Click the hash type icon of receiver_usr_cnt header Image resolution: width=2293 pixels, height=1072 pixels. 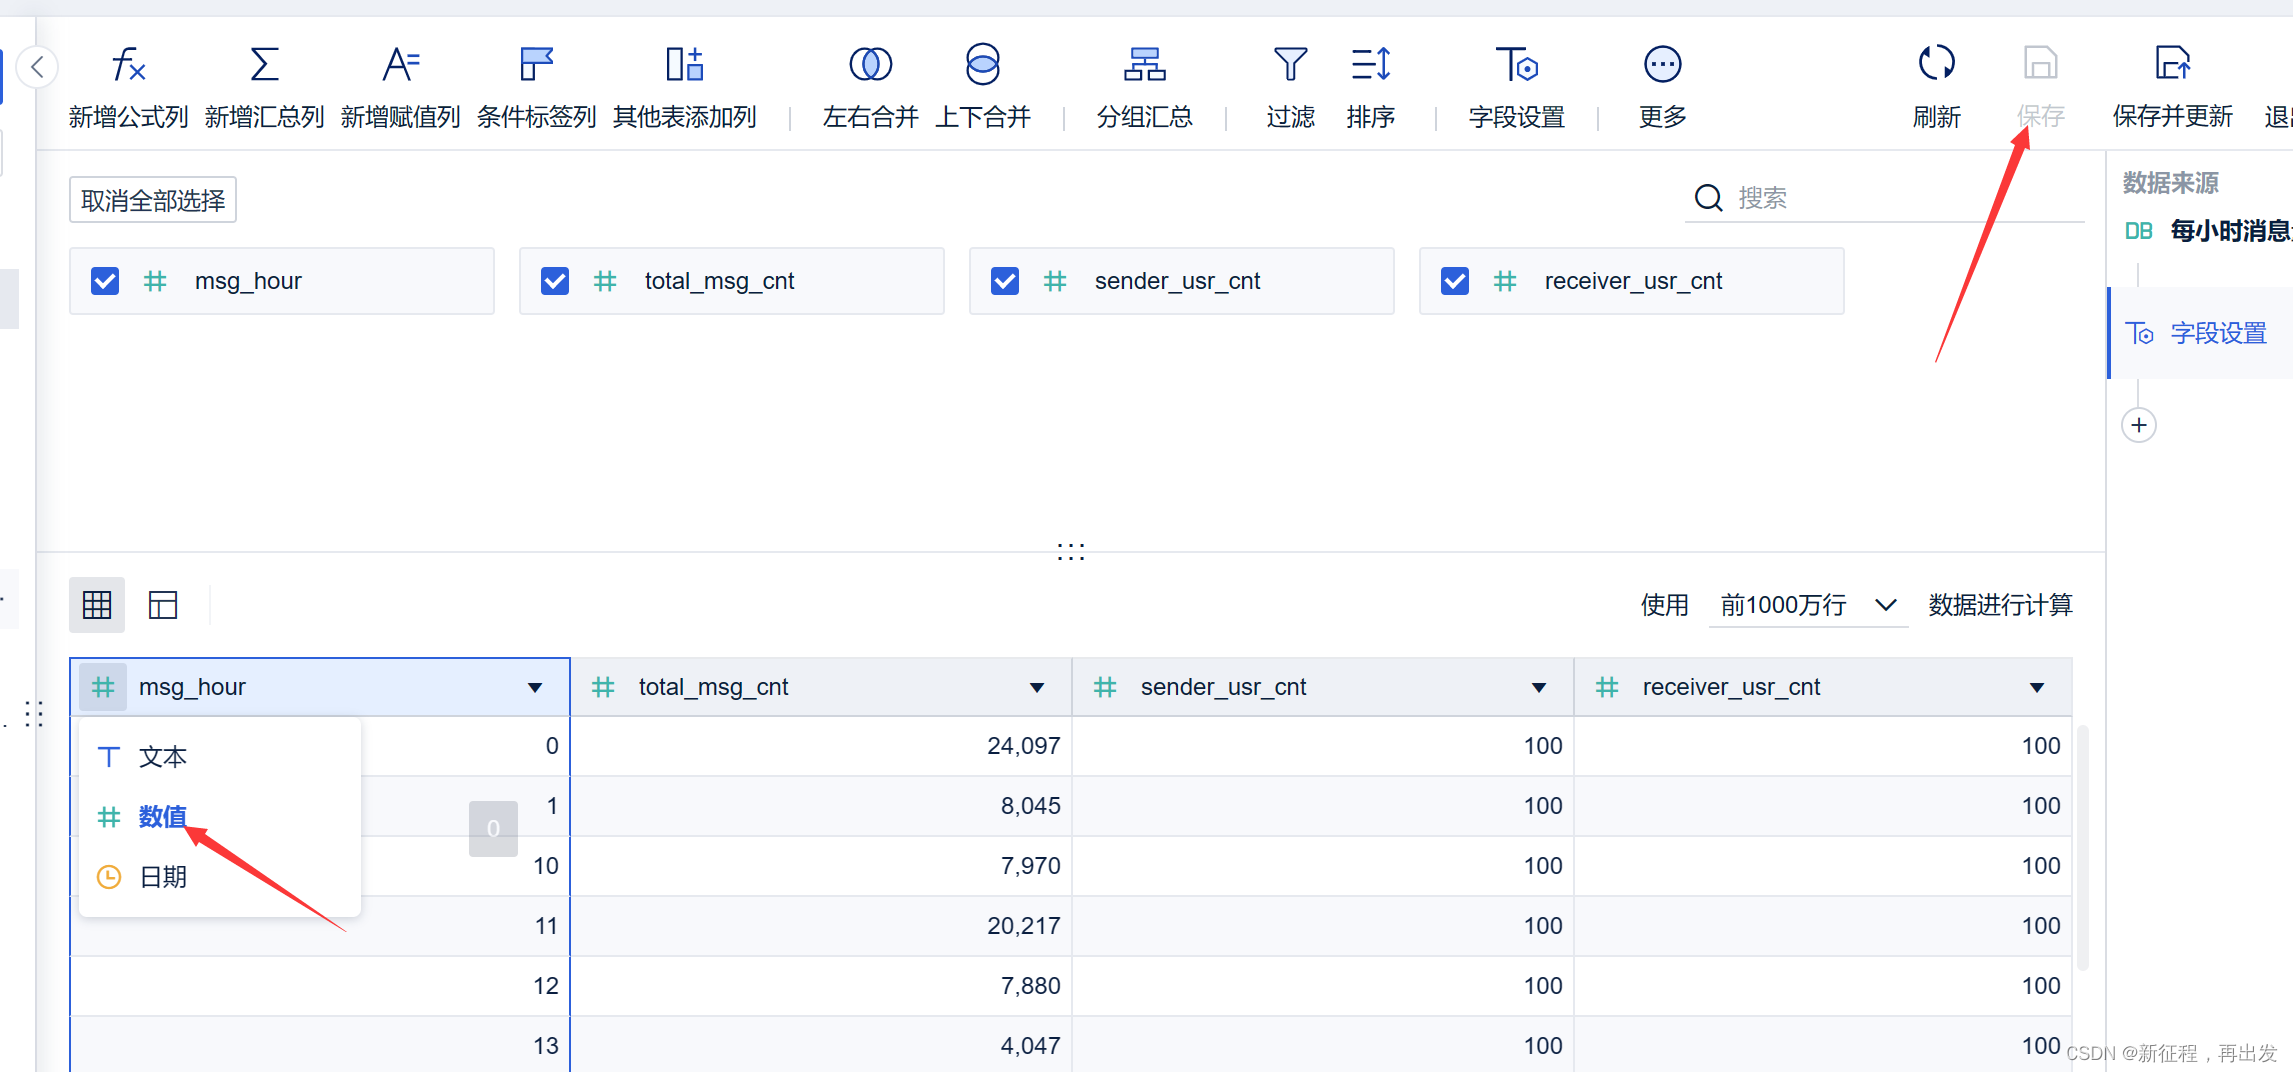(1607, 687)
